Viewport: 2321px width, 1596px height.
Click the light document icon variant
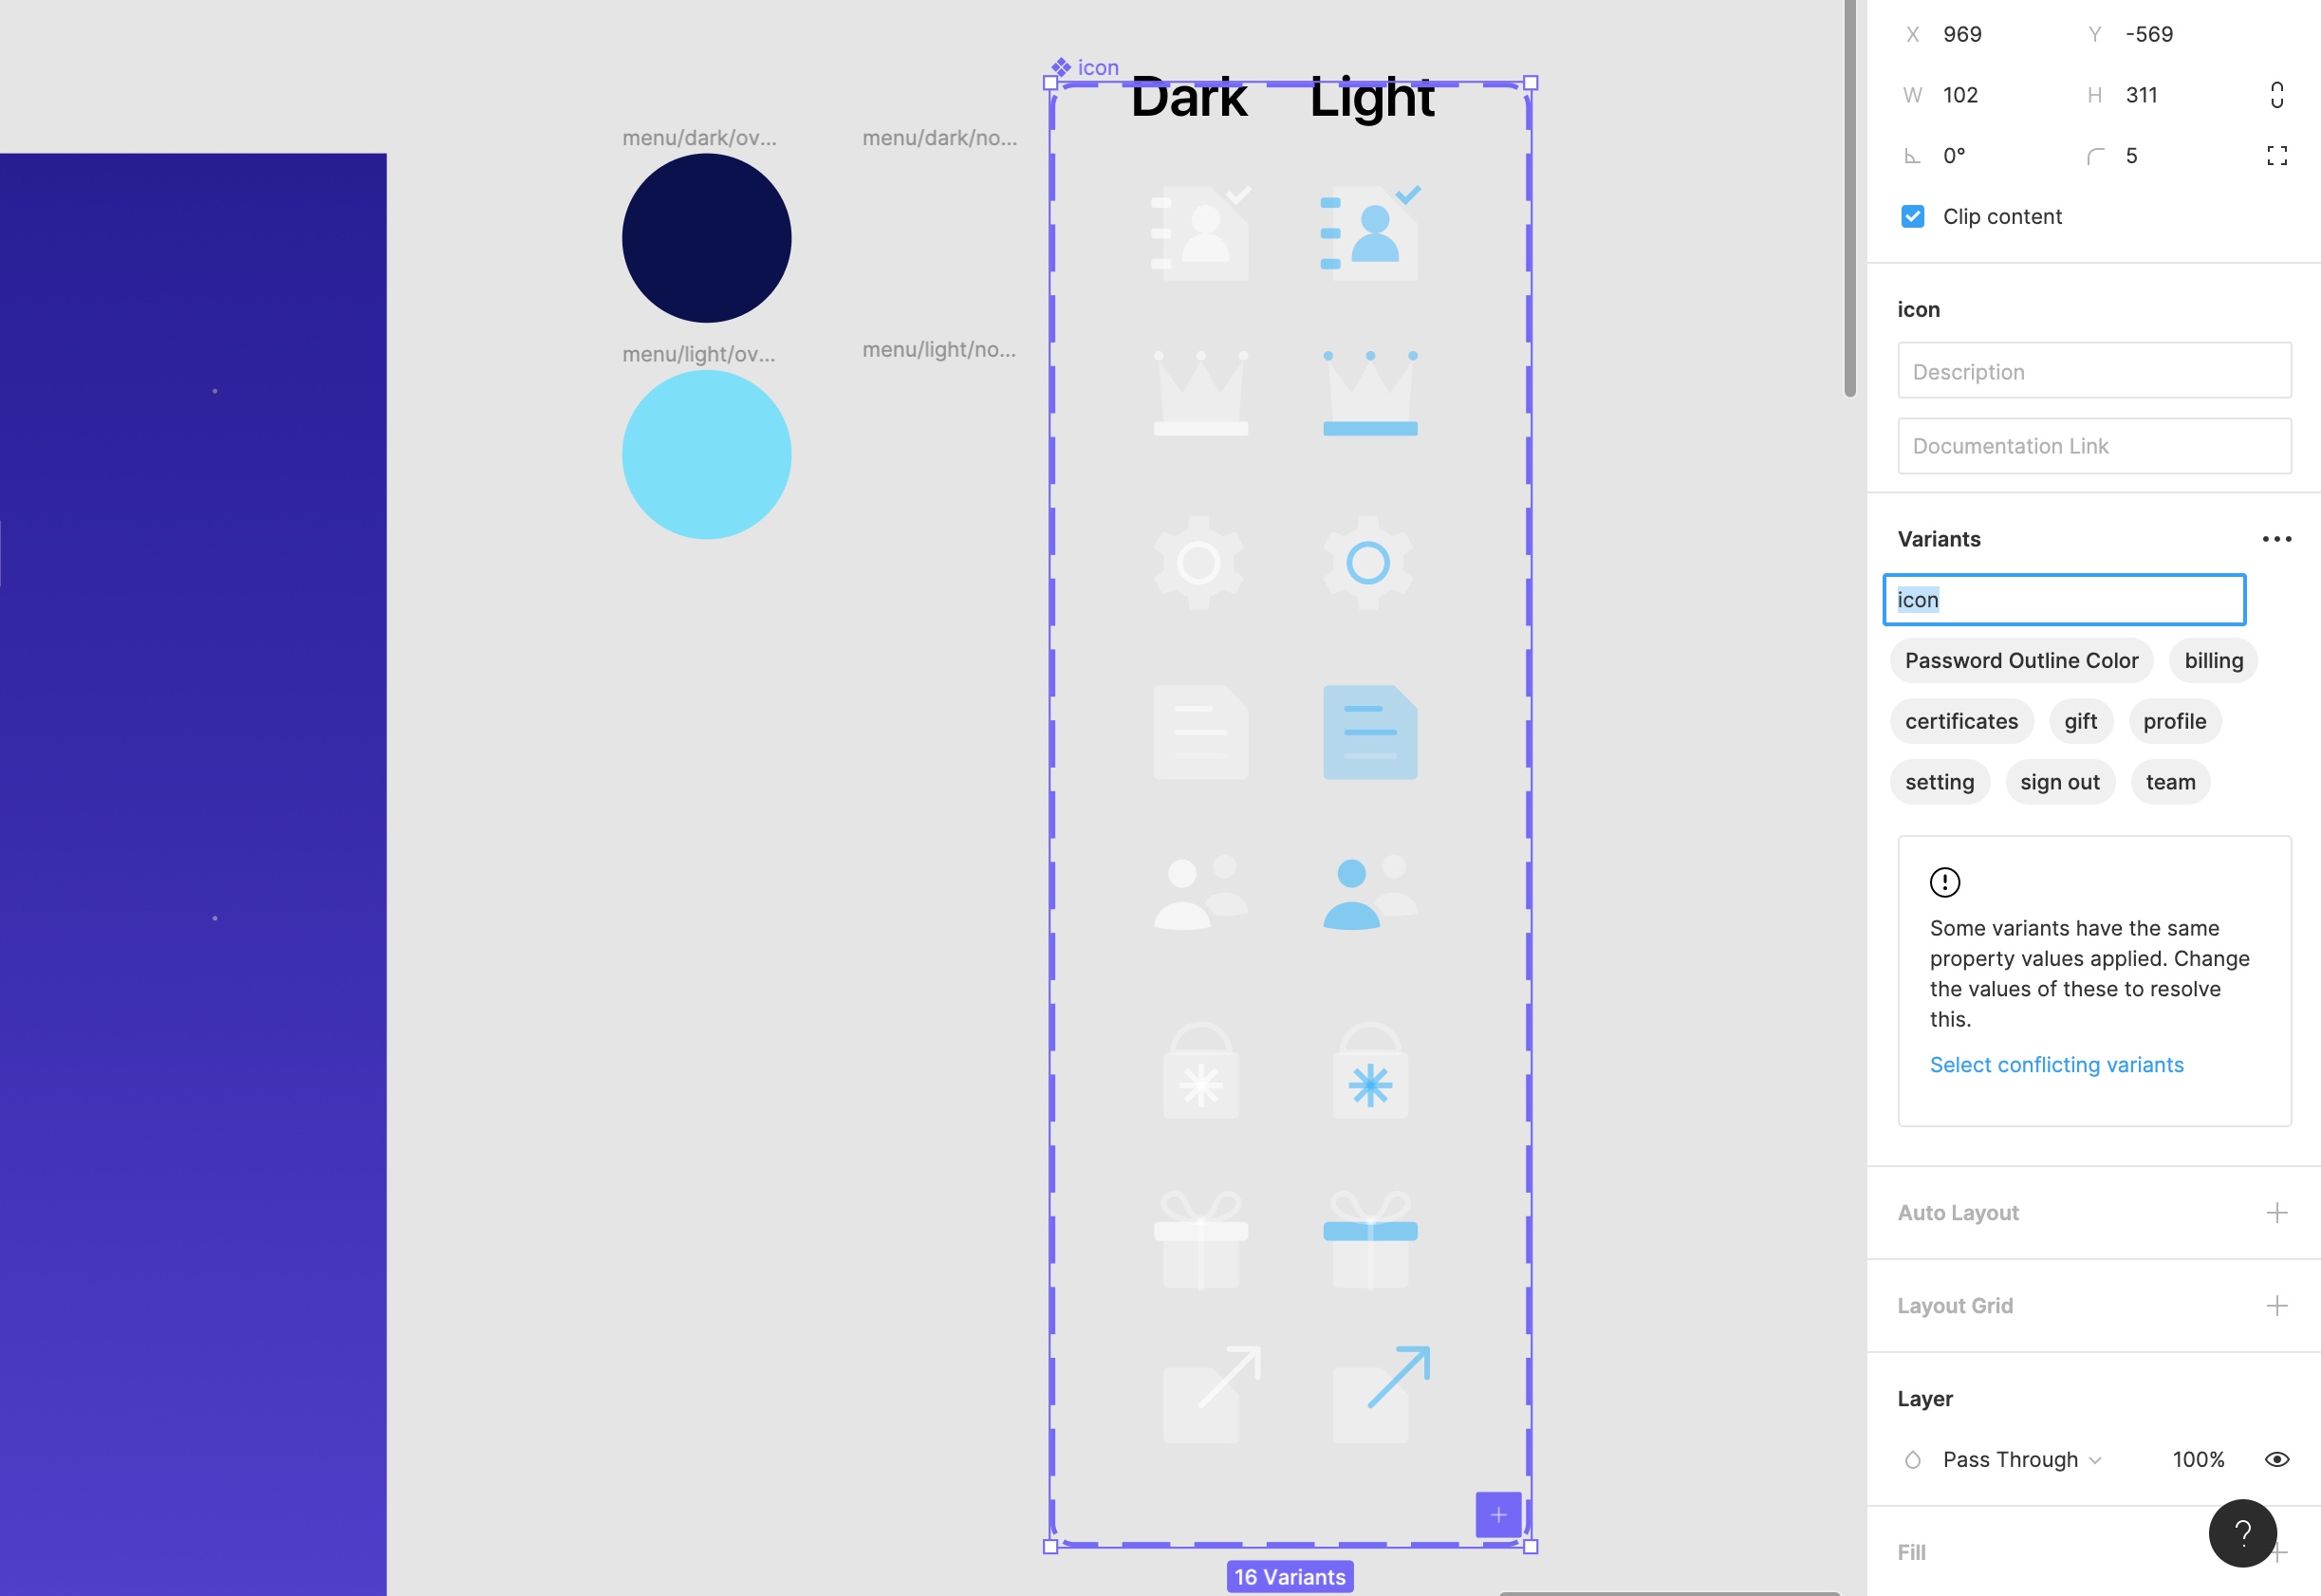pos(1371,732)
